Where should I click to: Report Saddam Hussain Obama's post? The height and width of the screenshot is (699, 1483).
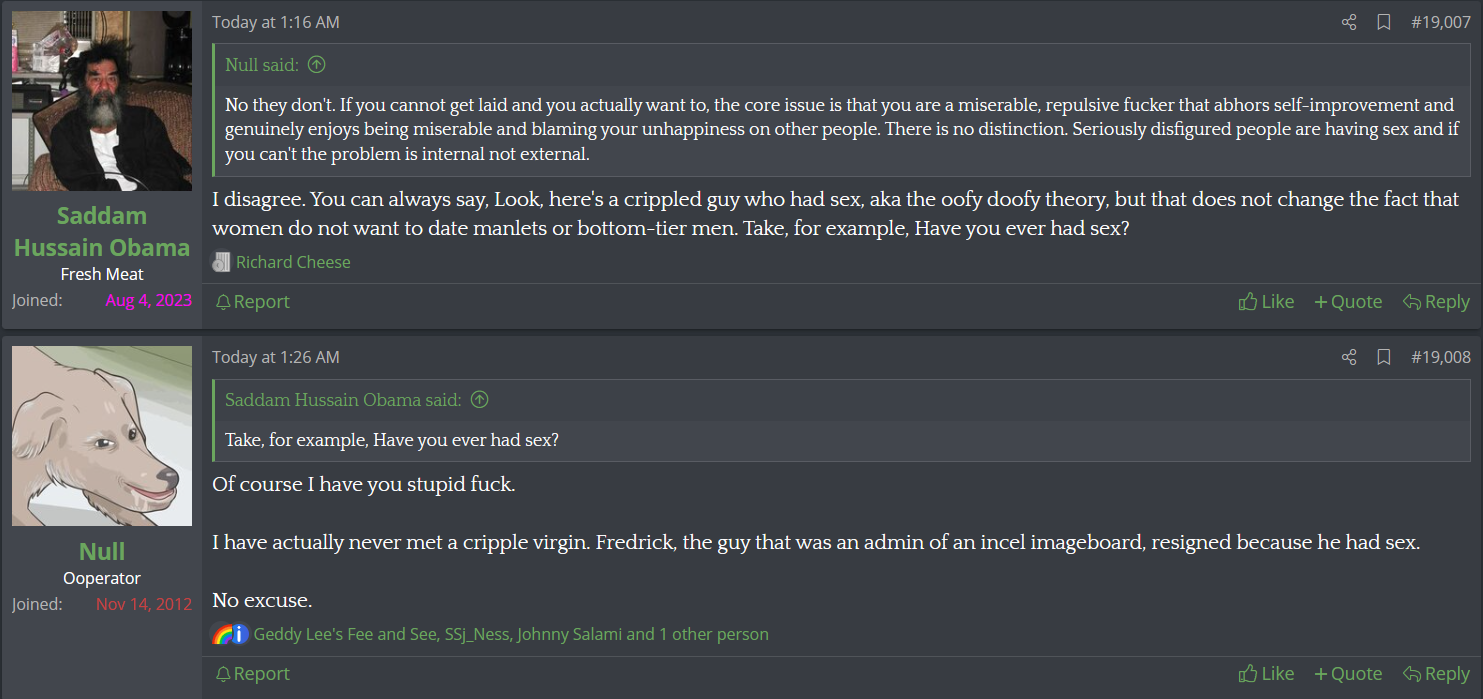pyautogui.click(x=252, y=302)
